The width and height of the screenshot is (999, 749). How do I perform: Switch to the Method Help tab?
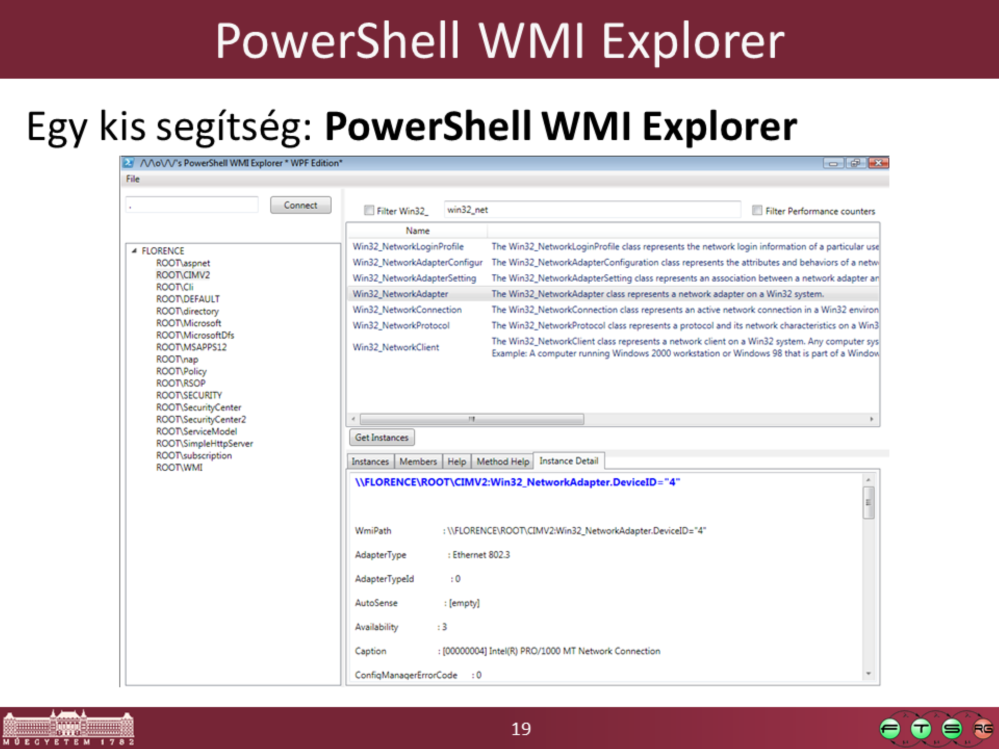pyautogui.click(x=503, y=461)
